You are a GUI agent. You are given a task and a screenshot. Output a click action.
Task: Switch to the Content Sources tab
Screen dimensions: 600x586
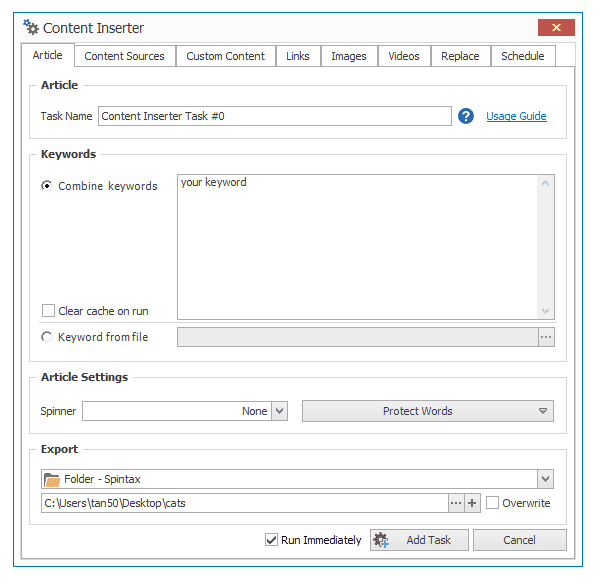coord(125,56)
